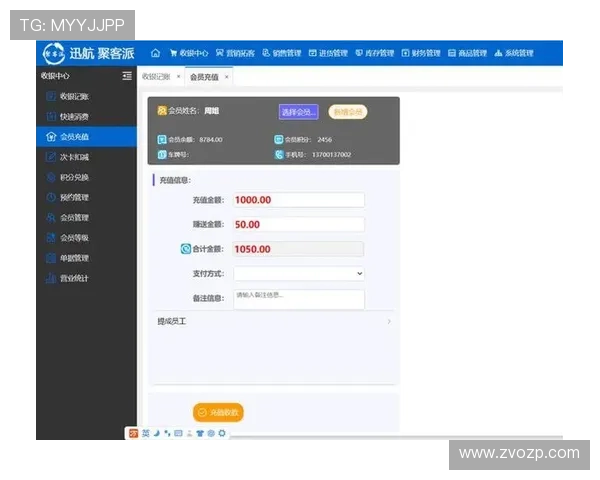Image resolution: width=600 pixels, height=480 pixels.
Task: Click the license plate icon
Action: (x=162, y=155)
